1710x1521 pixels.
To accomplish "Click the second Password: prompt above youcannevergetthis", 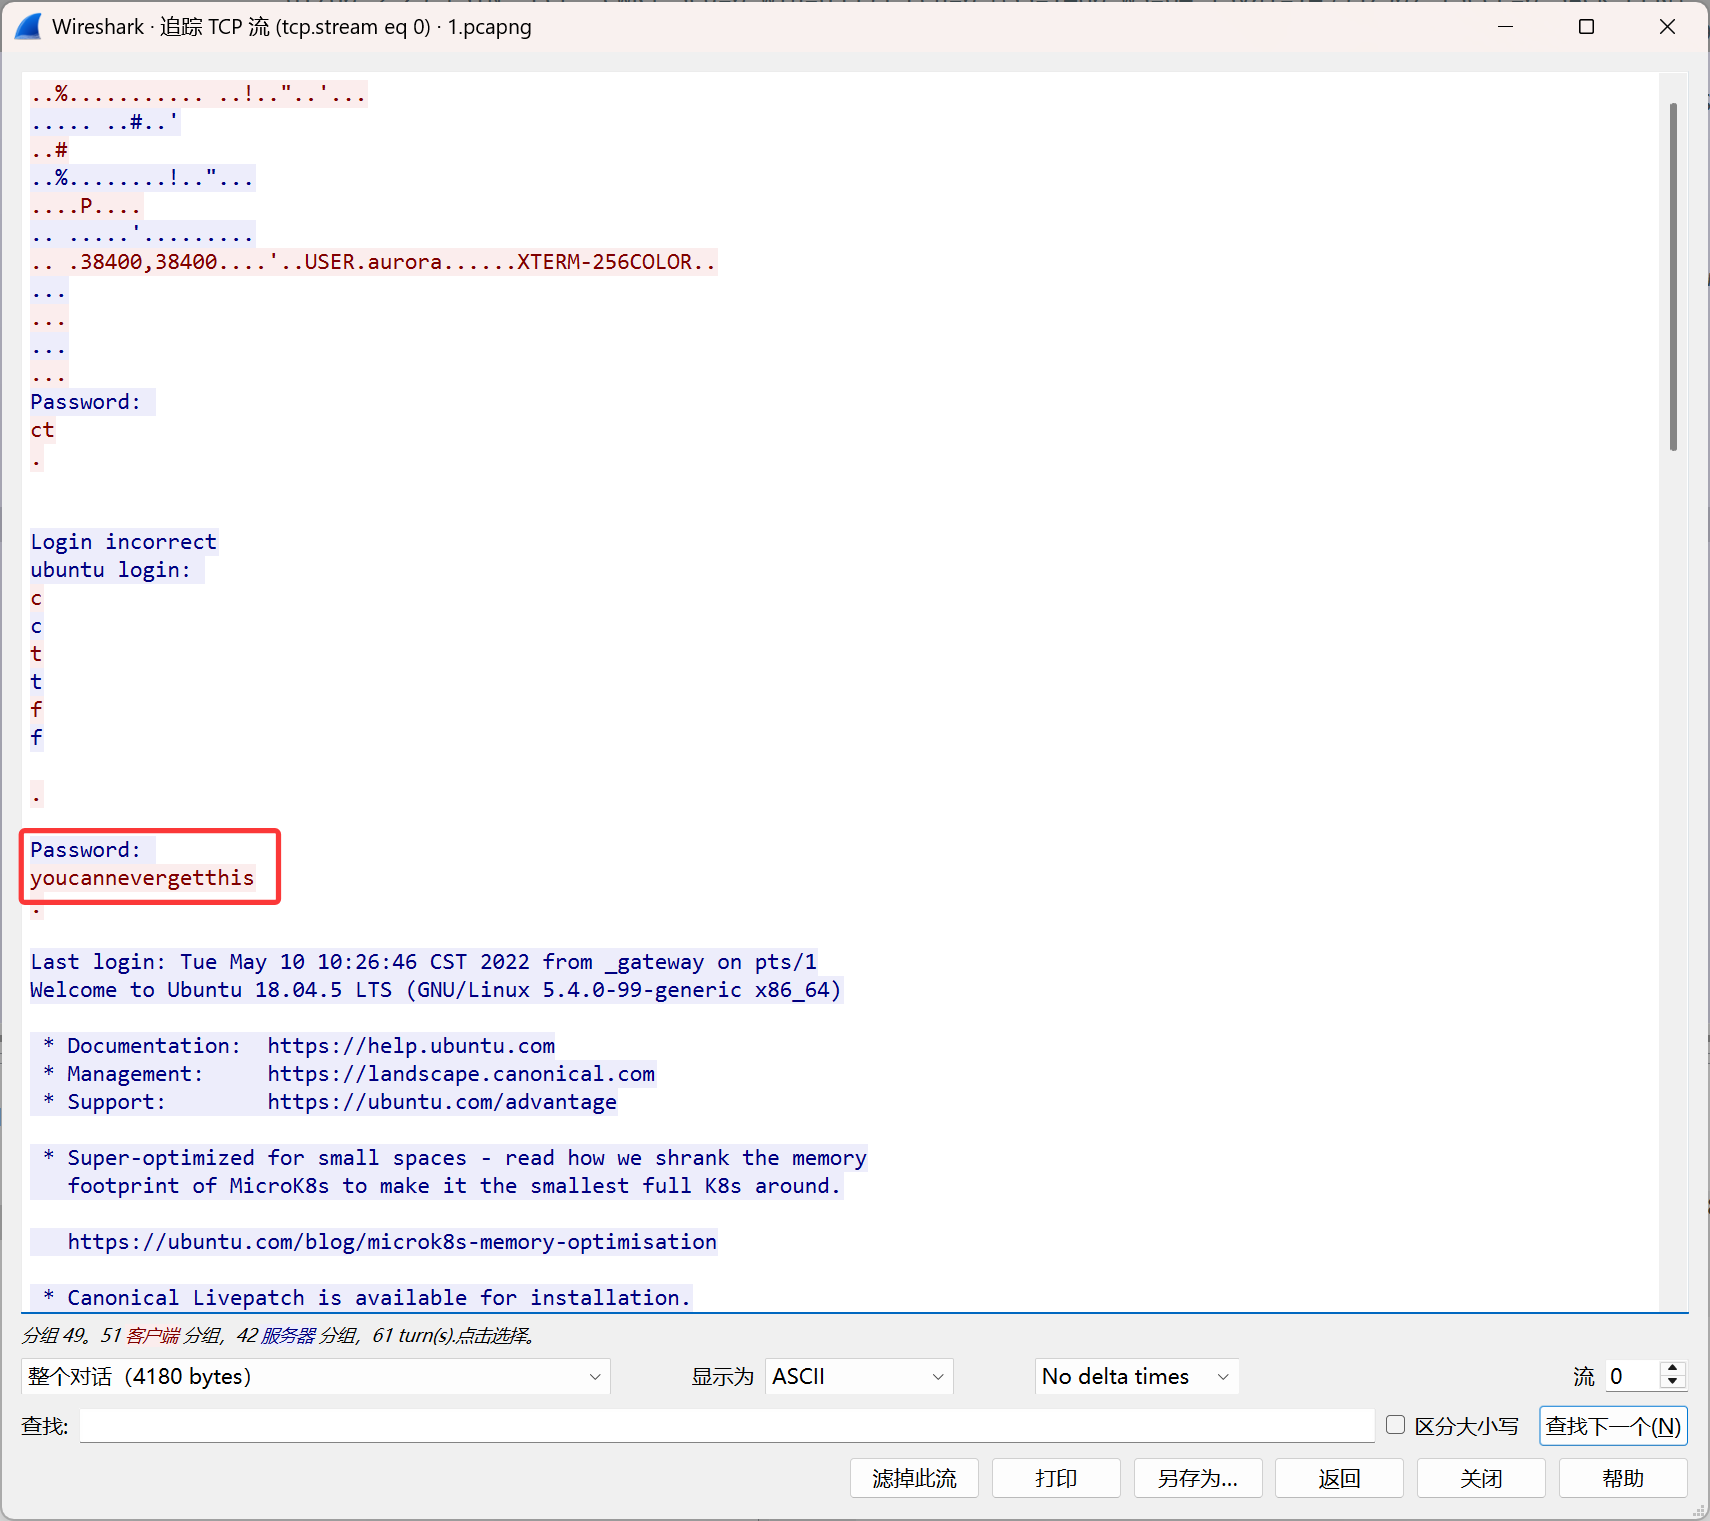I will (86, 850).
